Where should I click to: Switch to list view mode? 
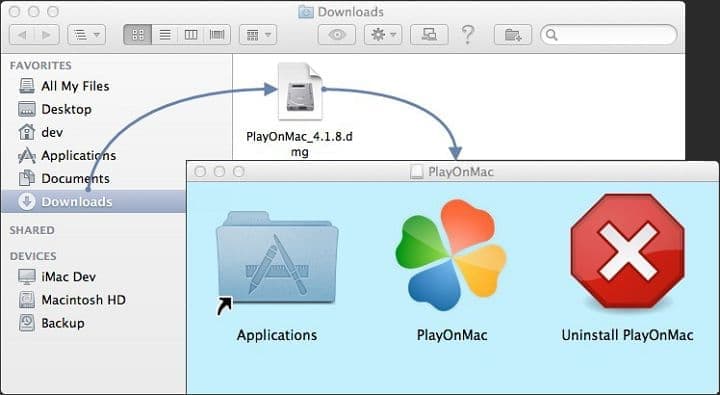165,35
